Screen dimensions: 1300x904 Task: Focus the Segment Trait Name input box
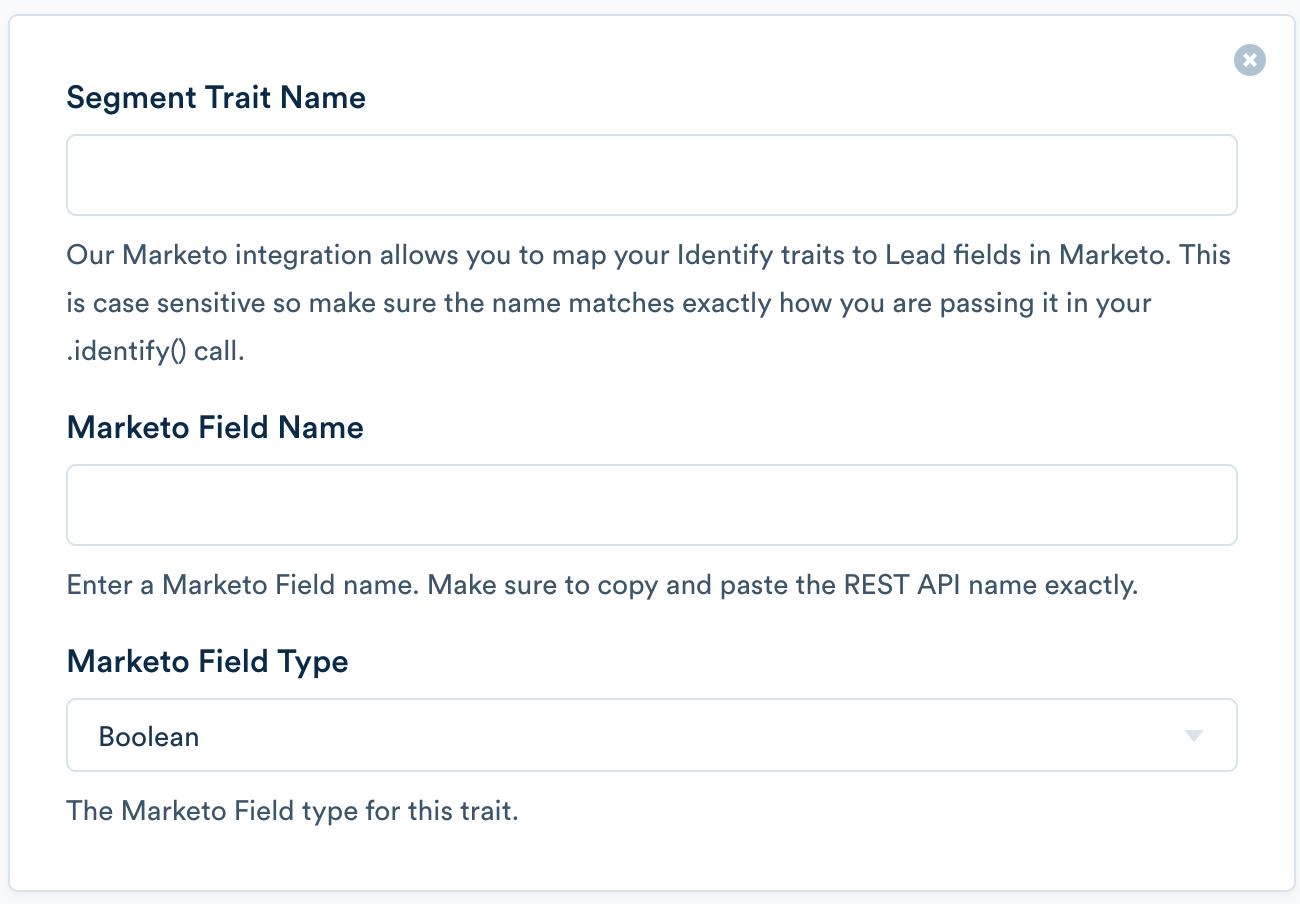click(x=652, y=175)
